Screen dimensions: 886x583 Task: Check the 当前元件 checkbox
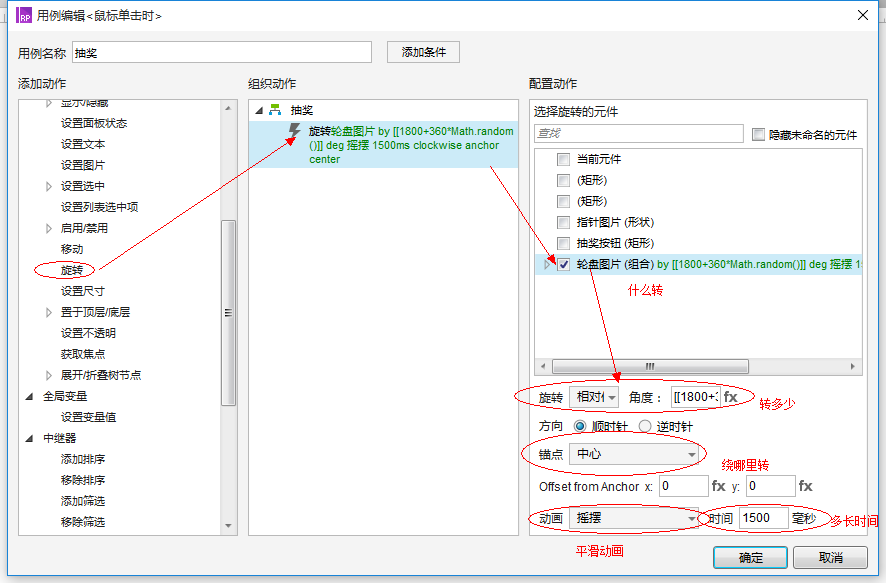coord(563,159)
